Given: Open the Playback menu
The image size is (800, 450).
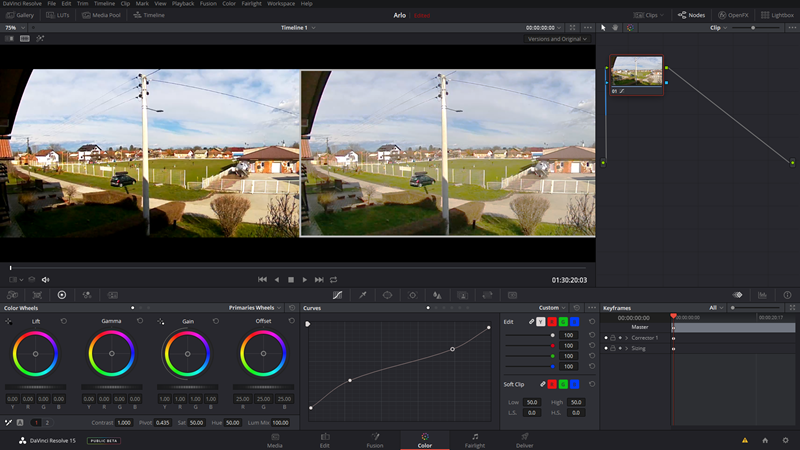Looking at the screenshot, I should (183, 4).
